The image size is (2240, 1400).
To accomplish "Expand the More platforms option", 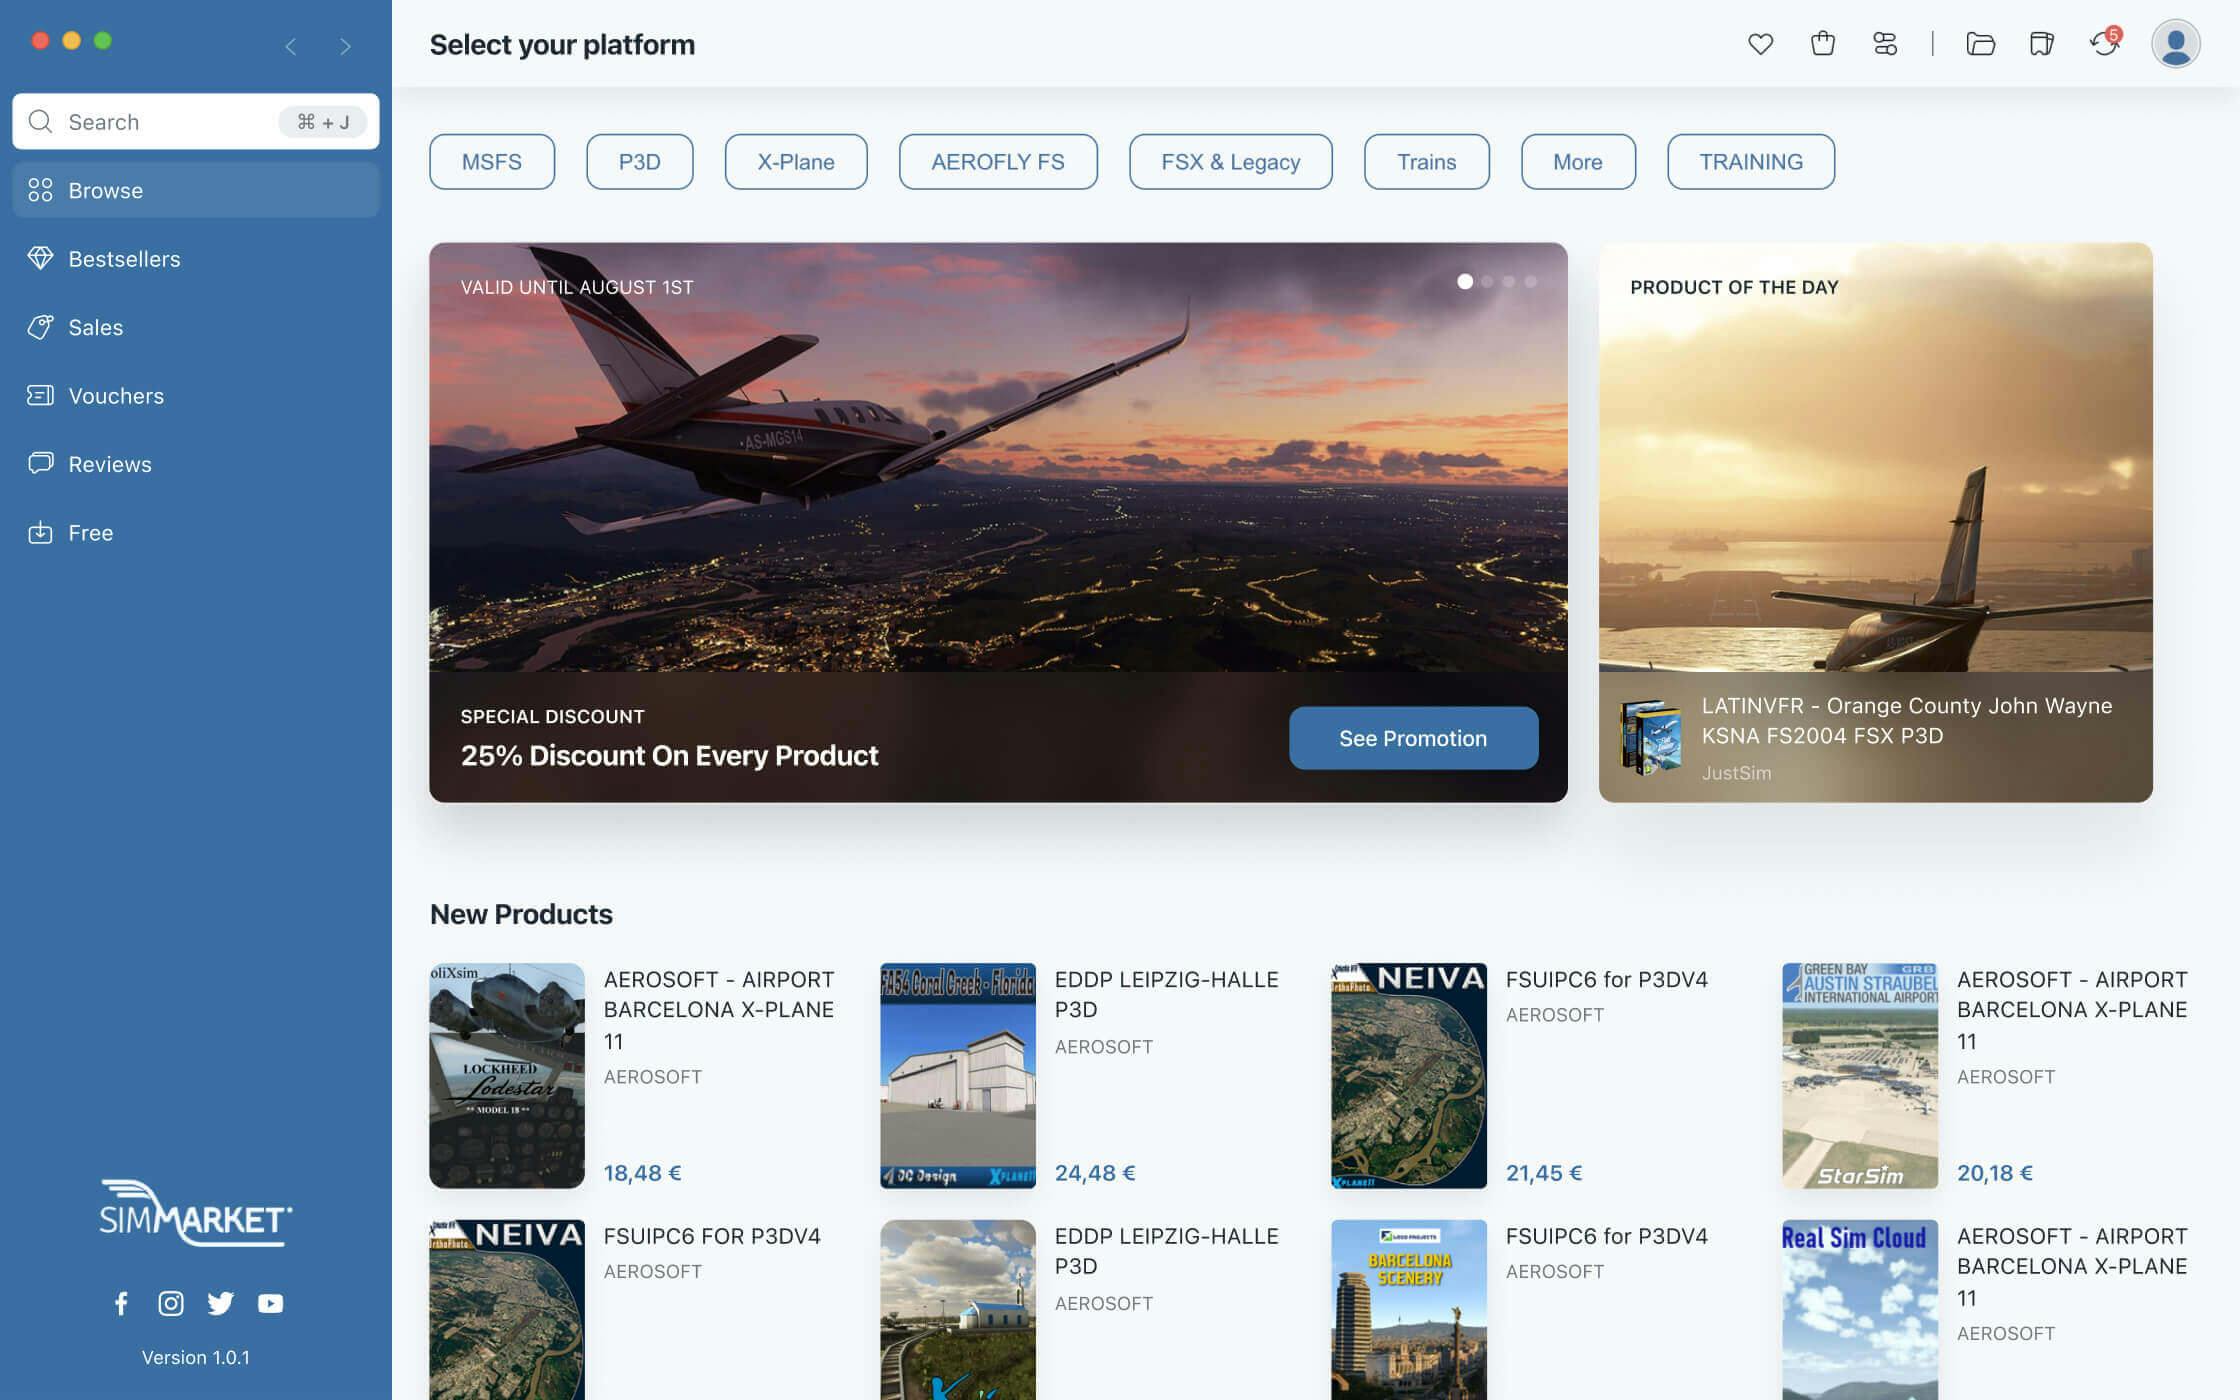I will coord(1577,161).
